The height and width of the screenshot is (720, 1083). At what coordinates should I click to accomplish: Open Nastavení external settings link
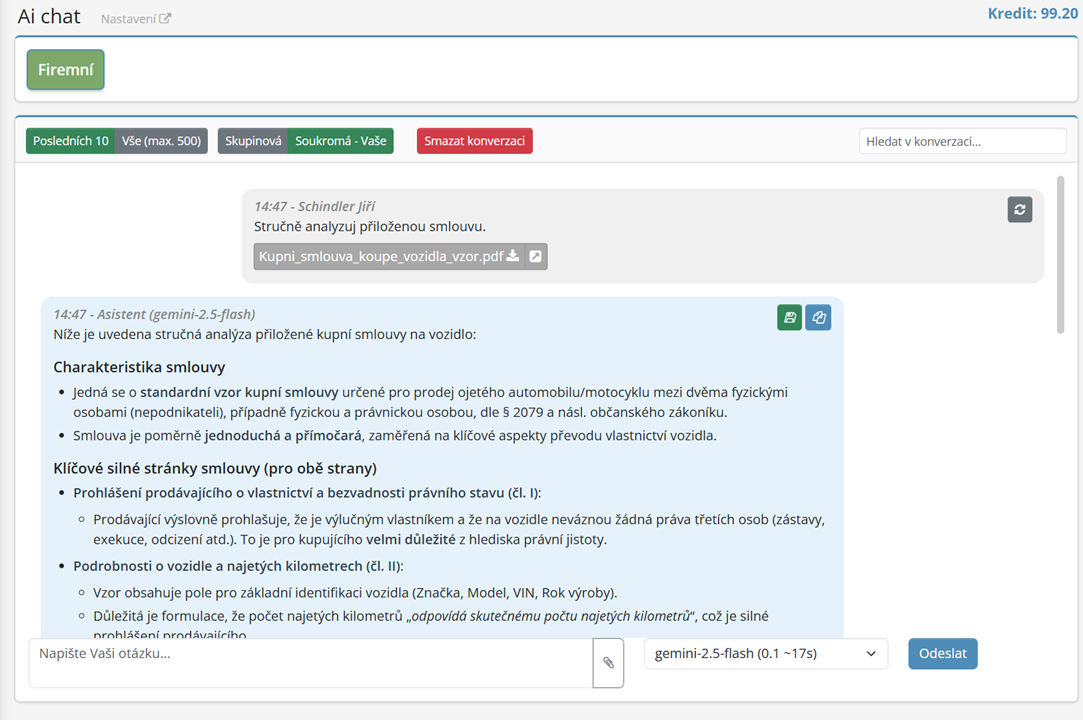136,18
